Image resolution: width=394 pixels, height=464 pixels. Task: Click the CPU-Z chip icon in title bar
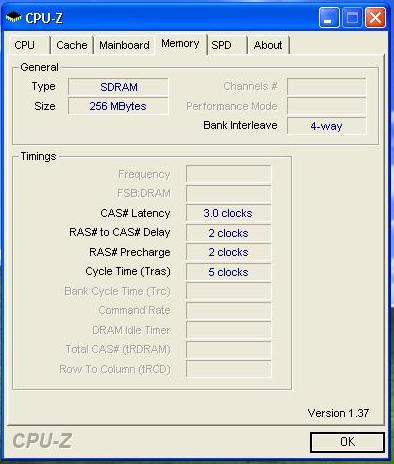tap(14, 17)
